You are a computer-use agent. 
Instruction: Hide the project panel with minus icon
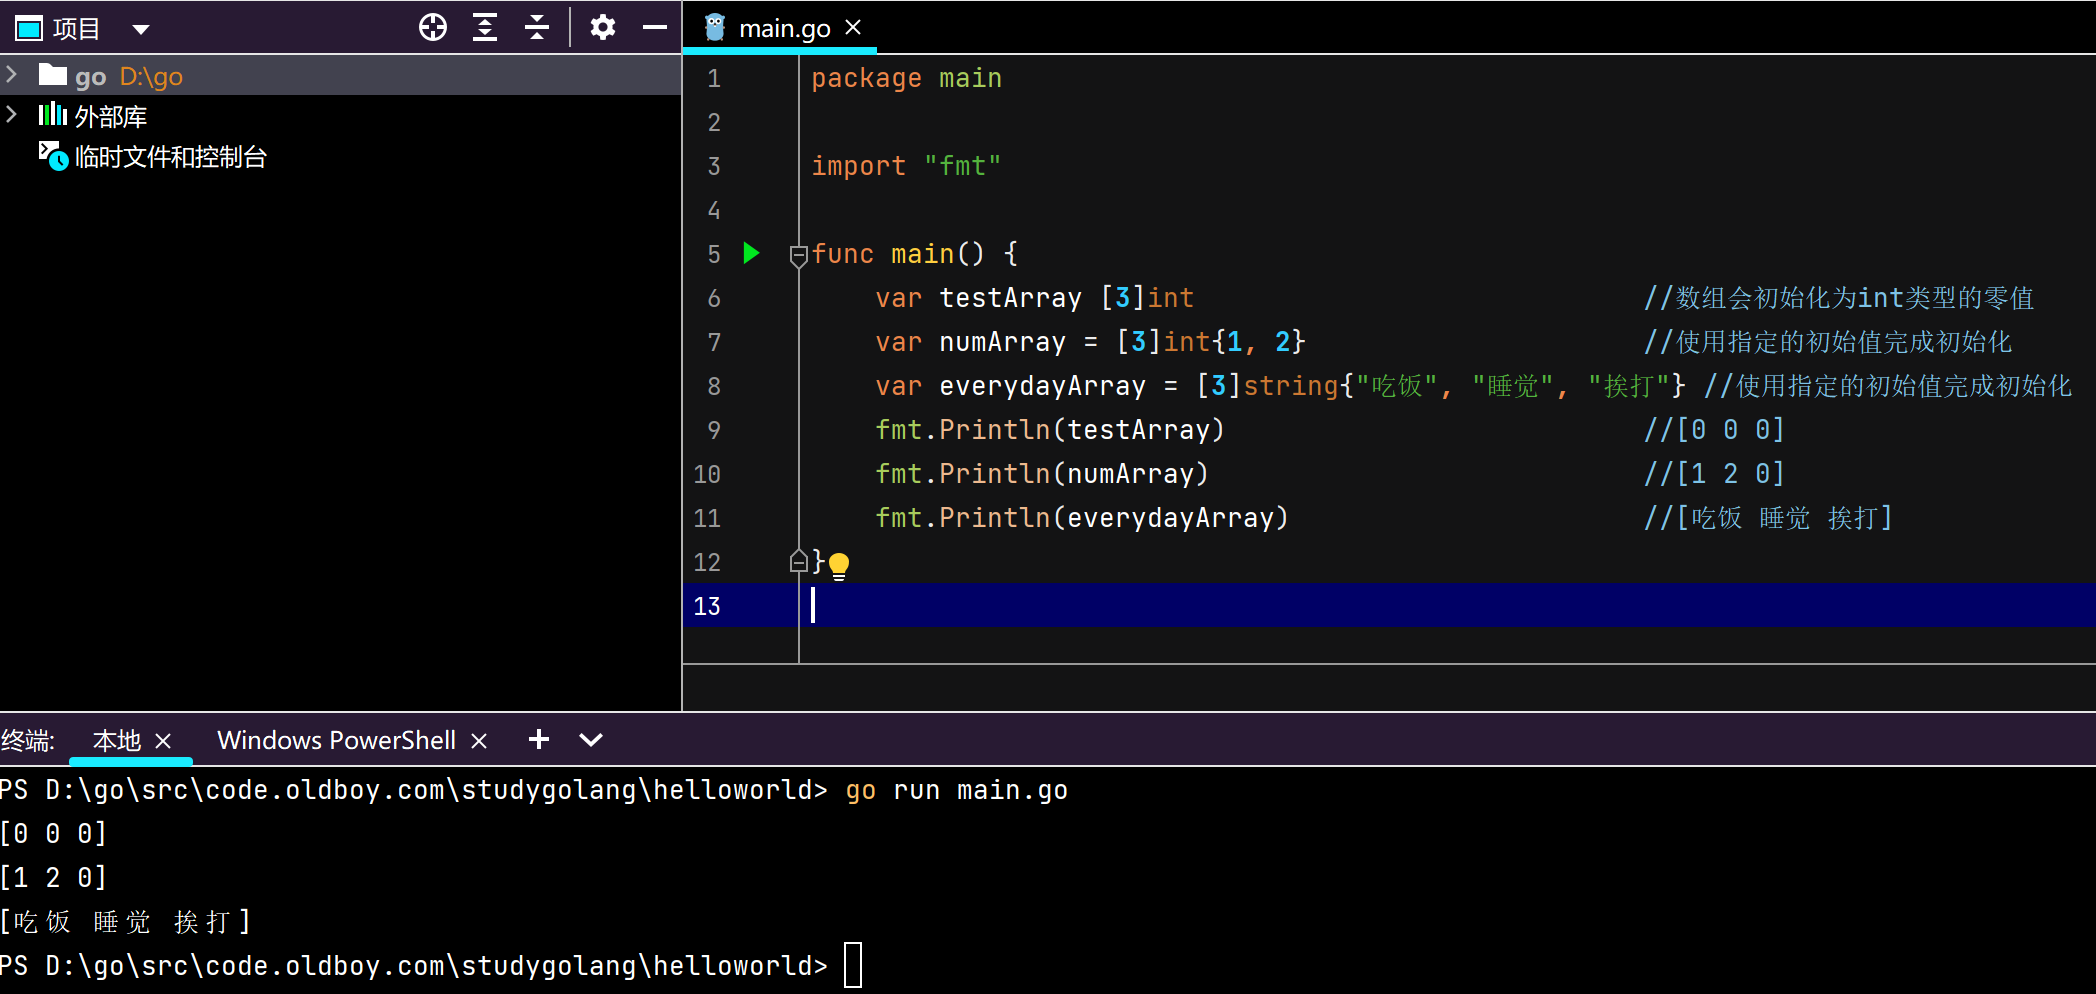[x=655, y=28]
